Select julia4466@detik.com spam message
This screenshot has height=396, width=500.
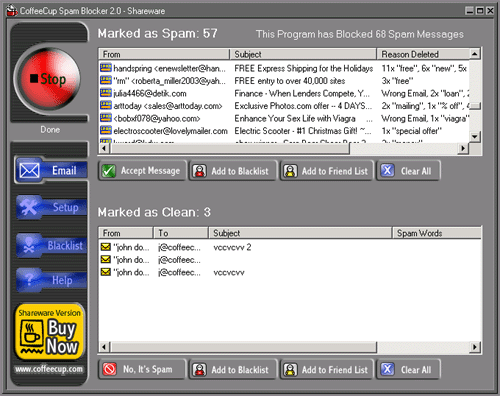(284, 93)
